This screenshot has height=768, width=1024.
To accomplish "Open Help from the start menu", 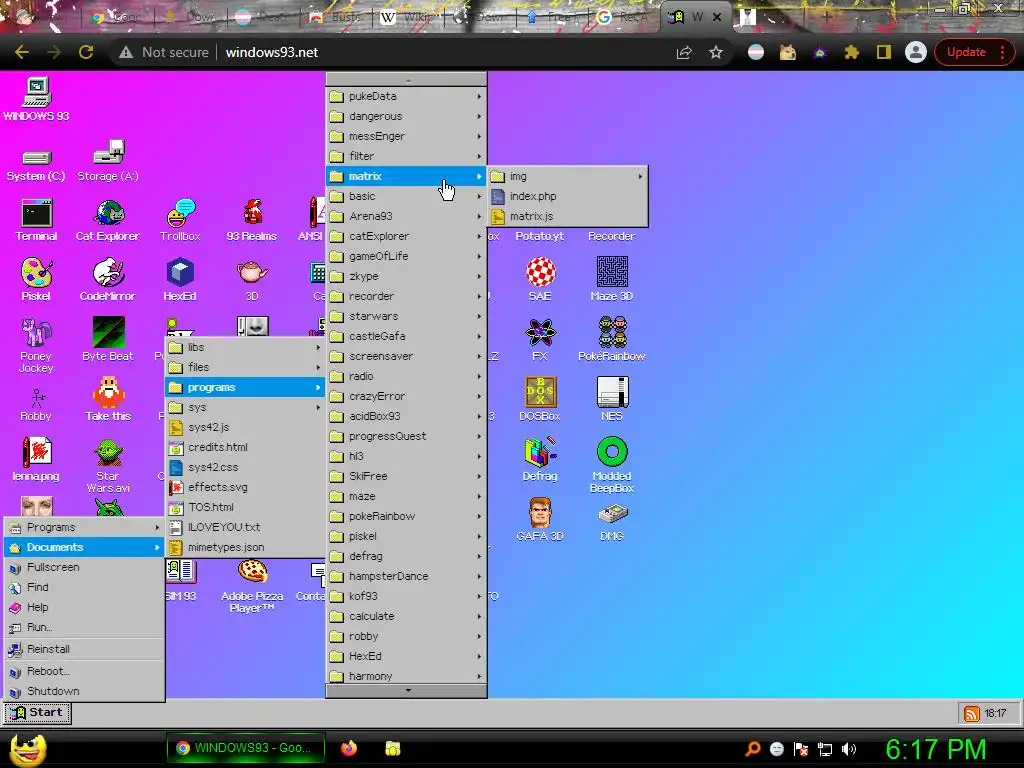I will 84,607.
